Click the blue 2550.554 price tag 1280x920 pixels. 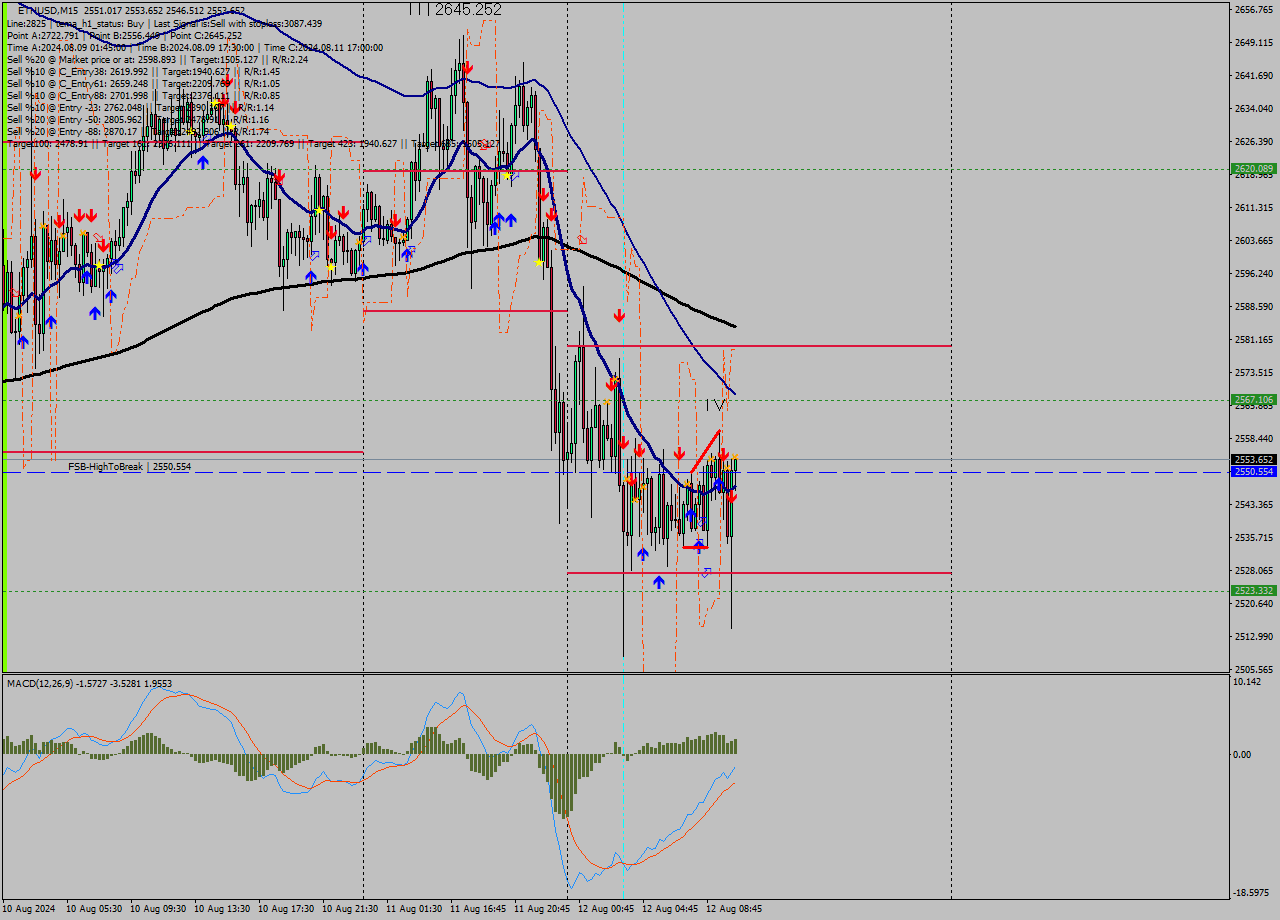point(1254,472)
